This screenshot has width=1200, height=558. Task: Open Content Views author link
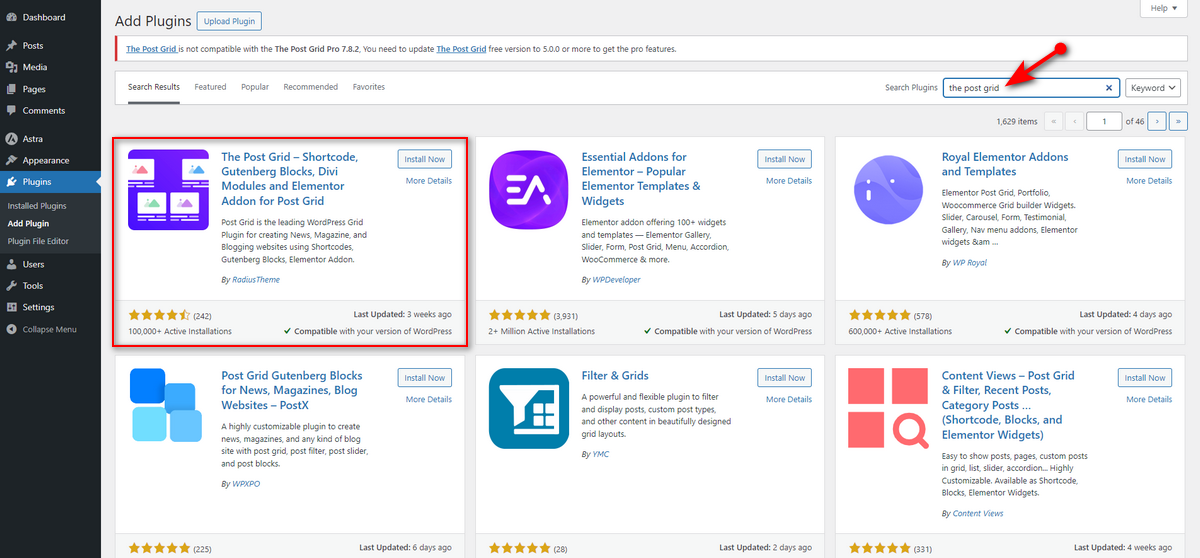coord(978,514)
